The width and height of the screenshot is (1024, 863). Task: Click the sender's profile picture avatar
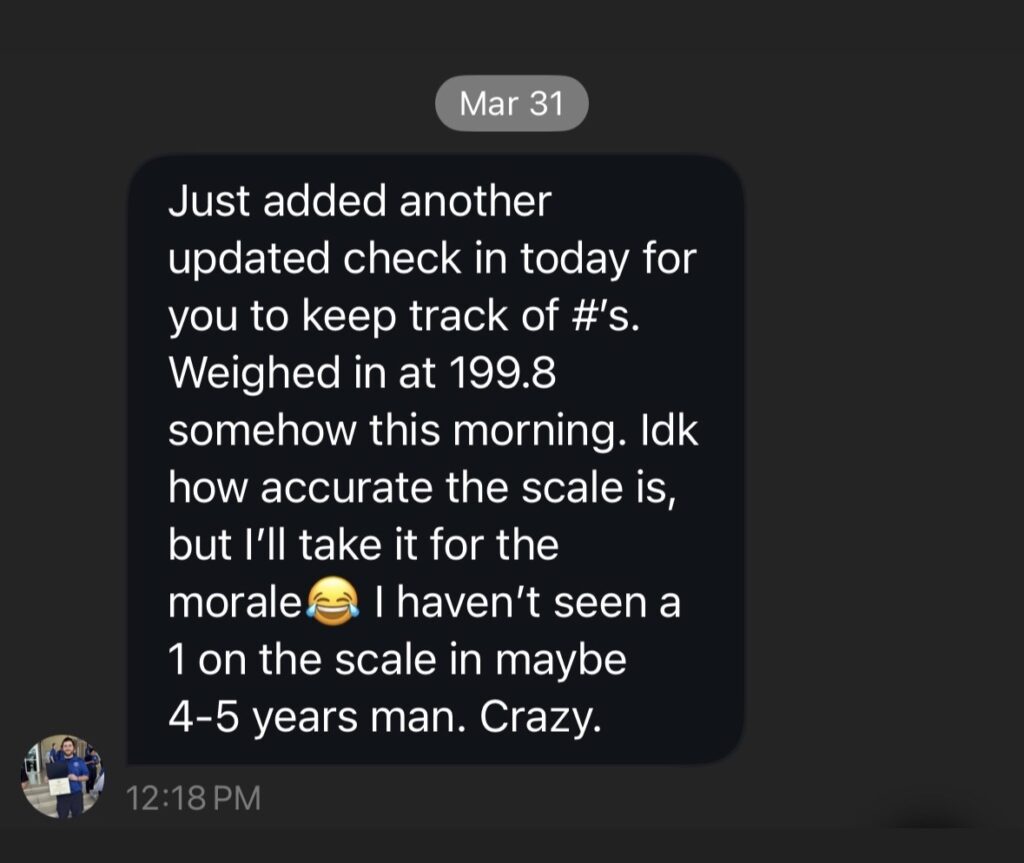pos(62,777)
